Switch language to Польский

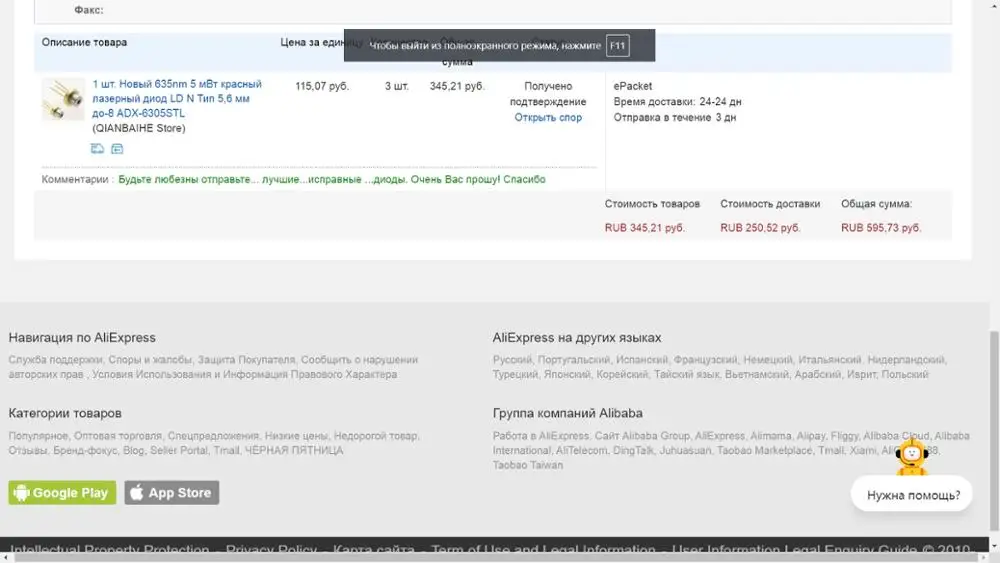pos(904,374)
